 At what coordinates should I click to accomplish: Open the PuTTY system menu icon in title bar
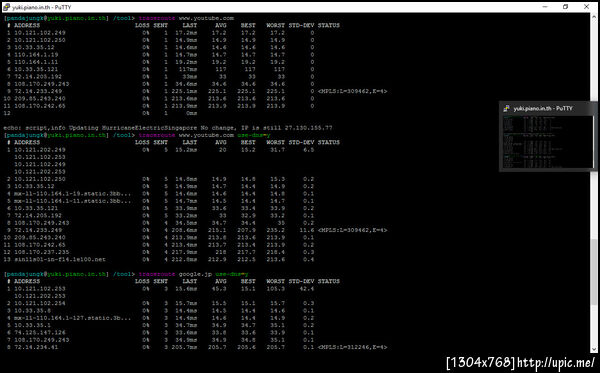click(6, 7)
